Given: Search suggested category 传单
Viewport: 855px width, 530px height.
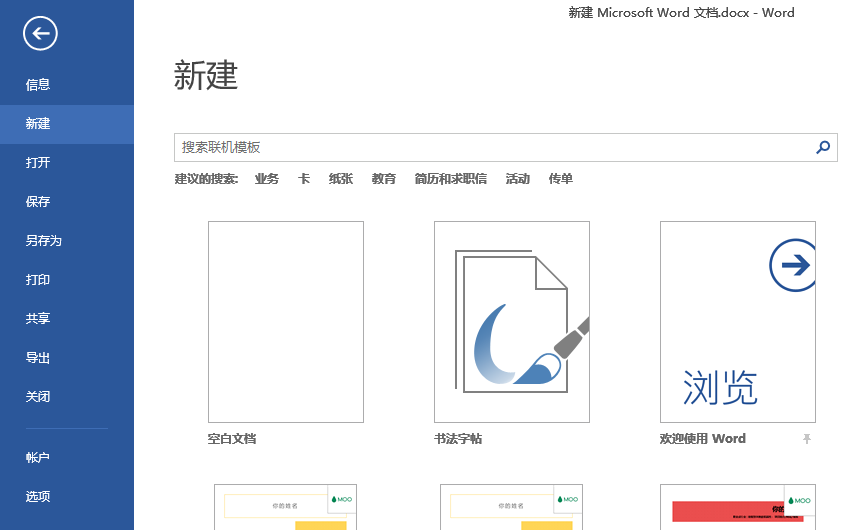Looking at the screenshot, I should [561, 179].
